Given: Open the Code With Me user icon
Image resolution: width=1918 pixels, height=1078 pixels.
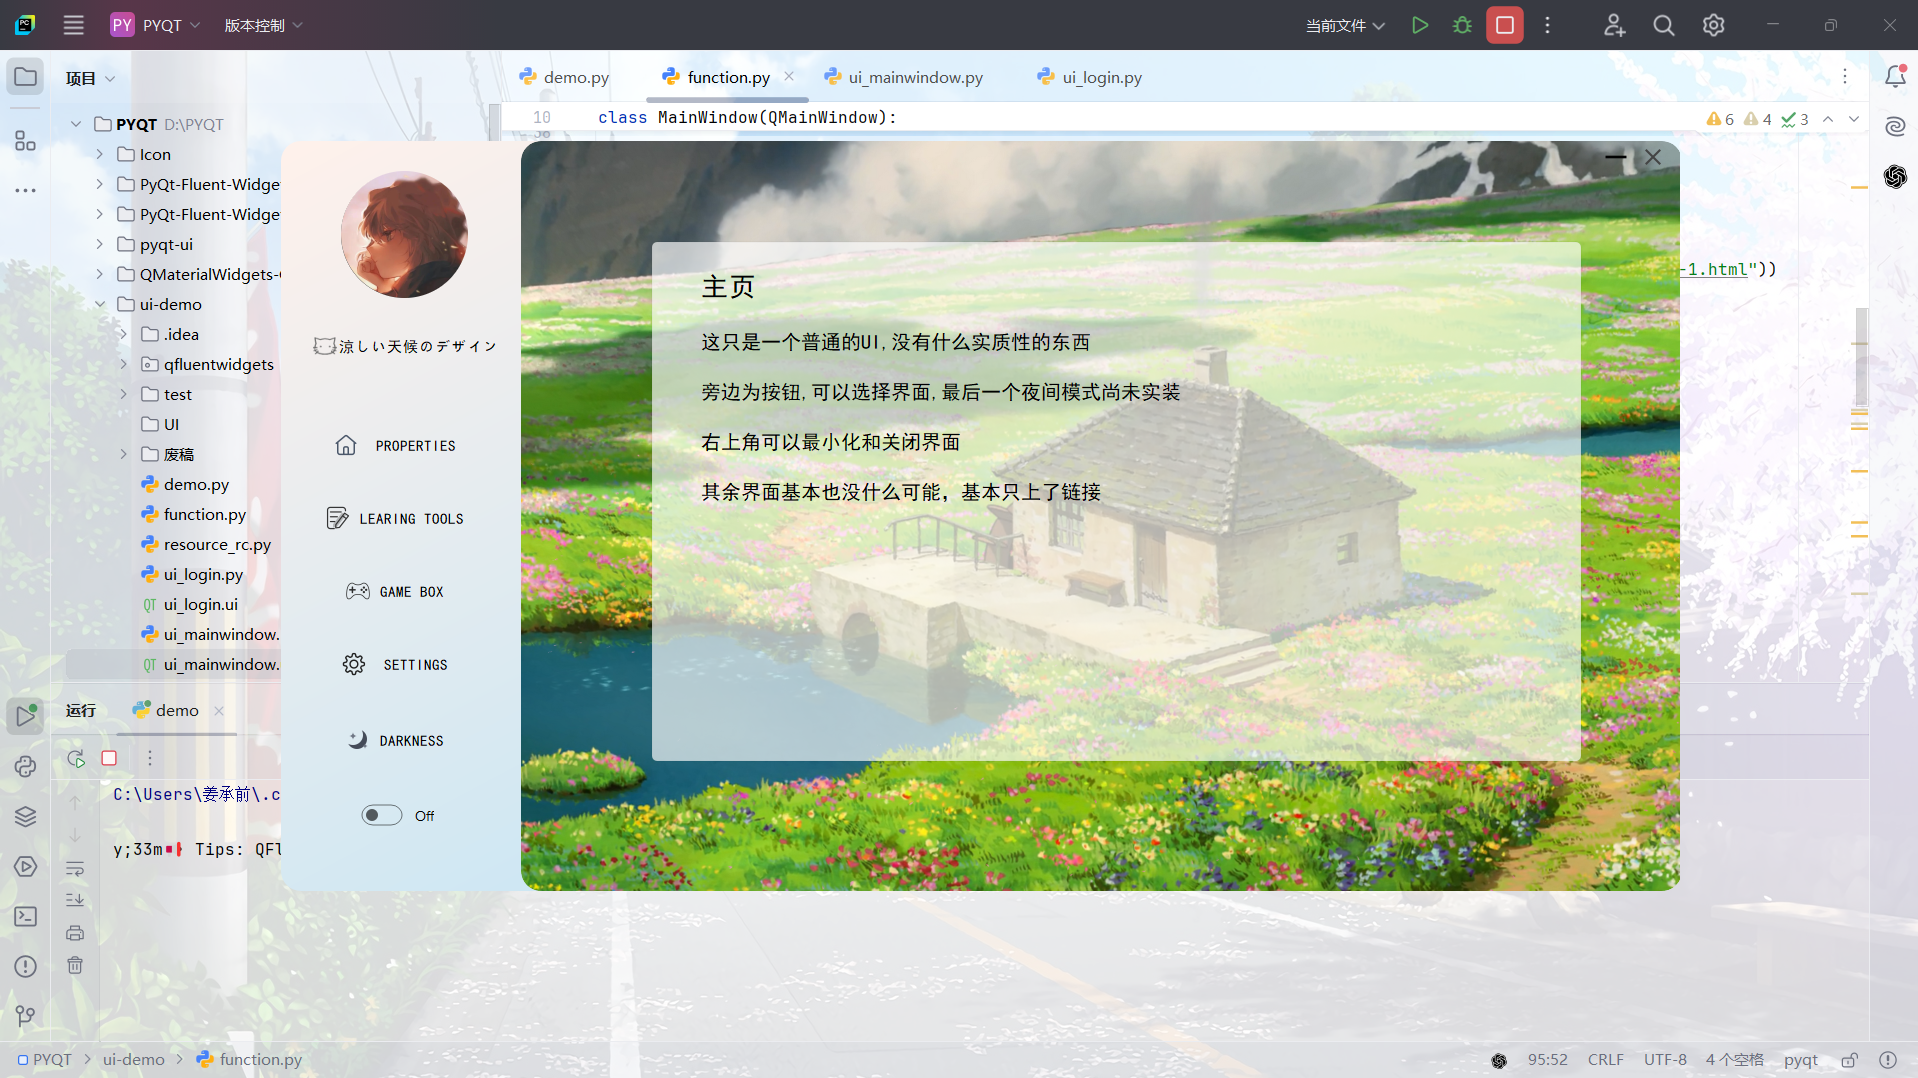Looking at the screenshot, I should 1614,25.
